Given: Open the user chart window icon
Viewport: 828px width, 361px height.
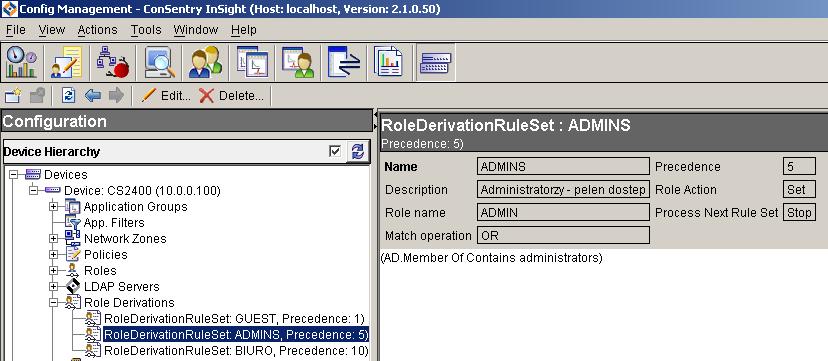Looking at the screenshot, I should click(297, 62).
